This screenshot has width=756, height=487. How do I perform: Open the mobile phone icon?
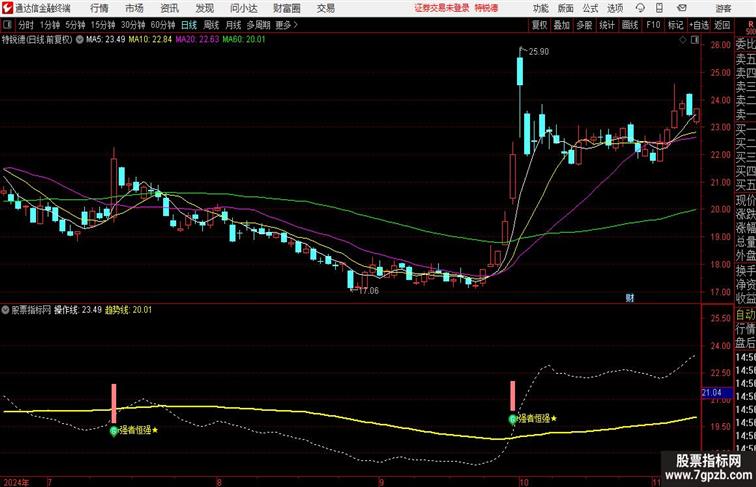pyautogui.click(x=660, y=8)
